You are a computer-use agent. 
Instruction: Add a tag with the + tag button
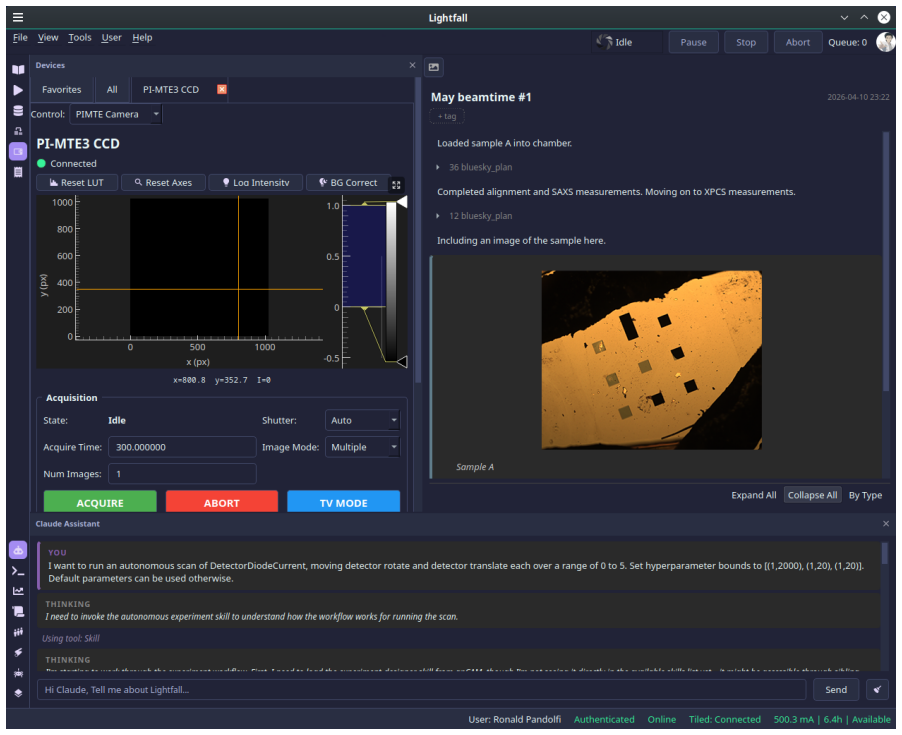(x=447, y=116)
